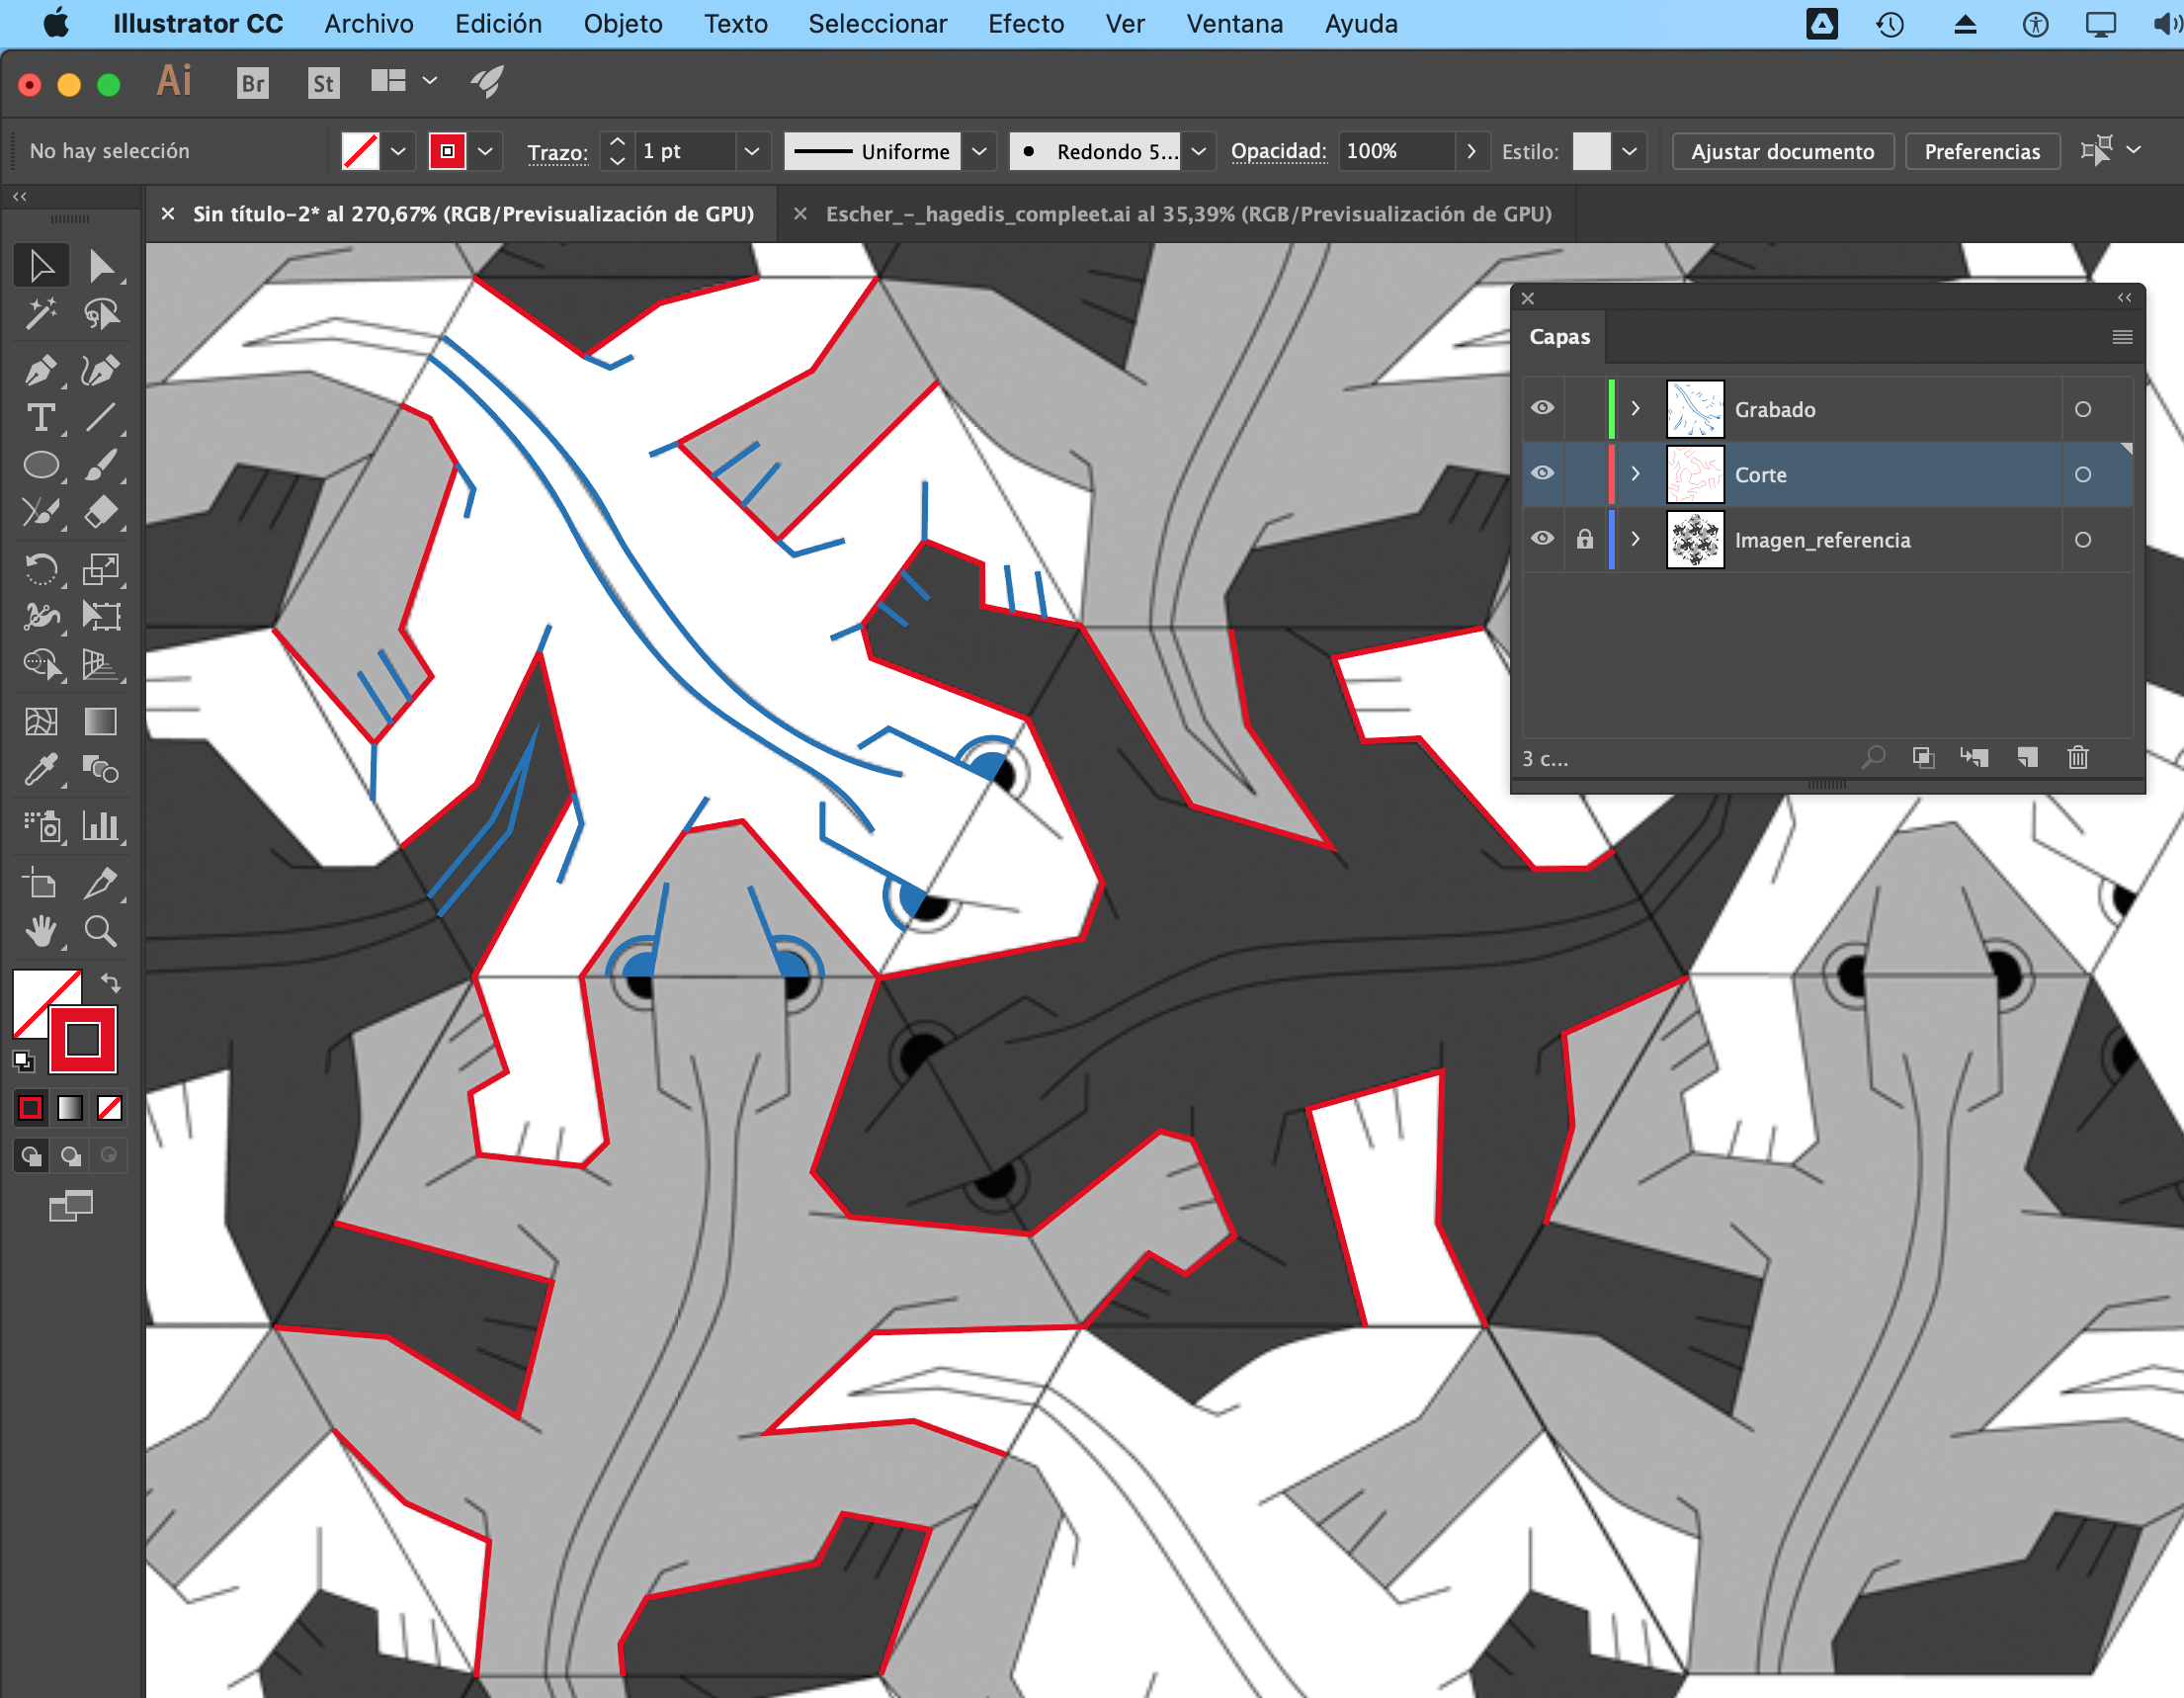Hide the Corte layer
Viewport: 2184px width, 1698px height.
pos(1543,473)
